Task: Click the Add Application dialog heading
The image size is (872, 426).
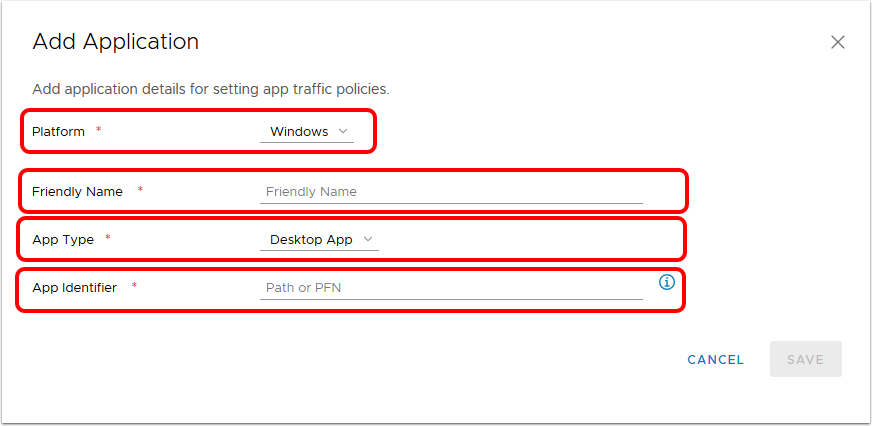Action: click(116, 42)
